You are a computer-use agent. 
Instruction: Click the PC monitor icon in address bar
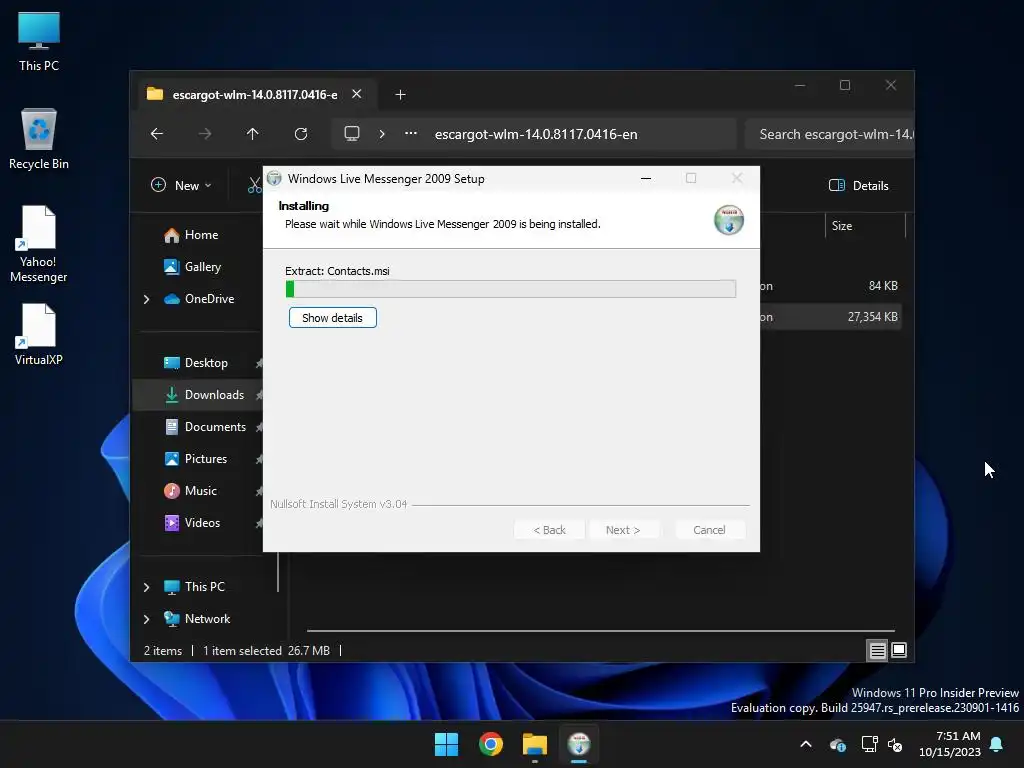tap(352, 134)
